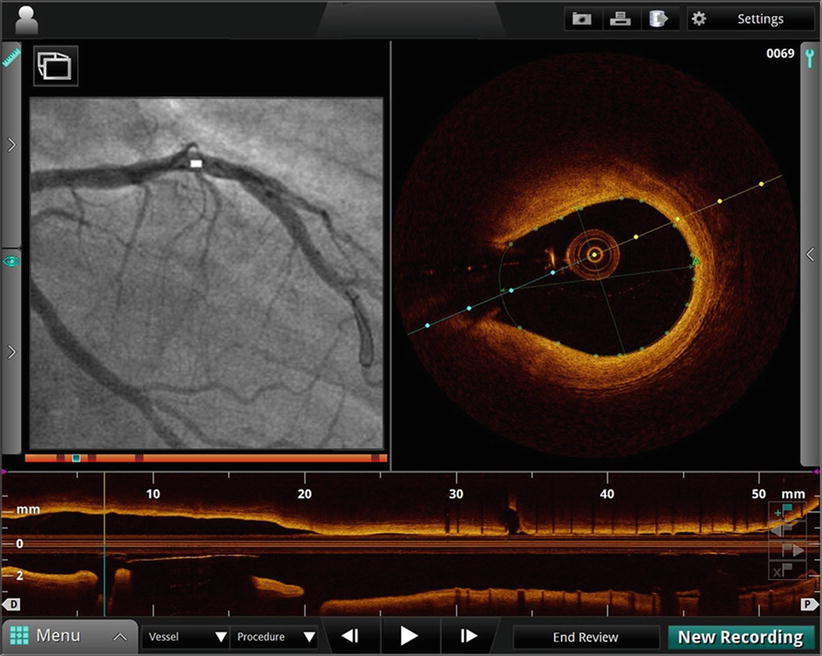Click the delete bookmark flag icon
822x656 pixels.
(x=787, y=571)
